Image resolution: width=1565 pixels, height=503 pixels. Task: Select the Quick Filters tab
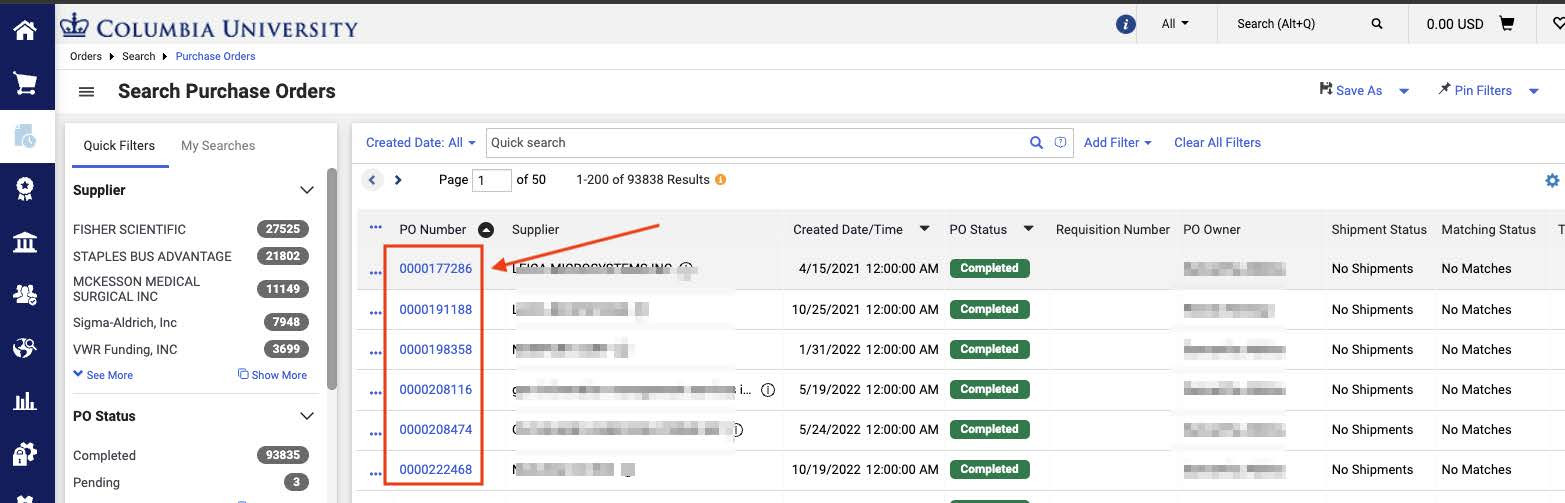[x=119, y=146]
